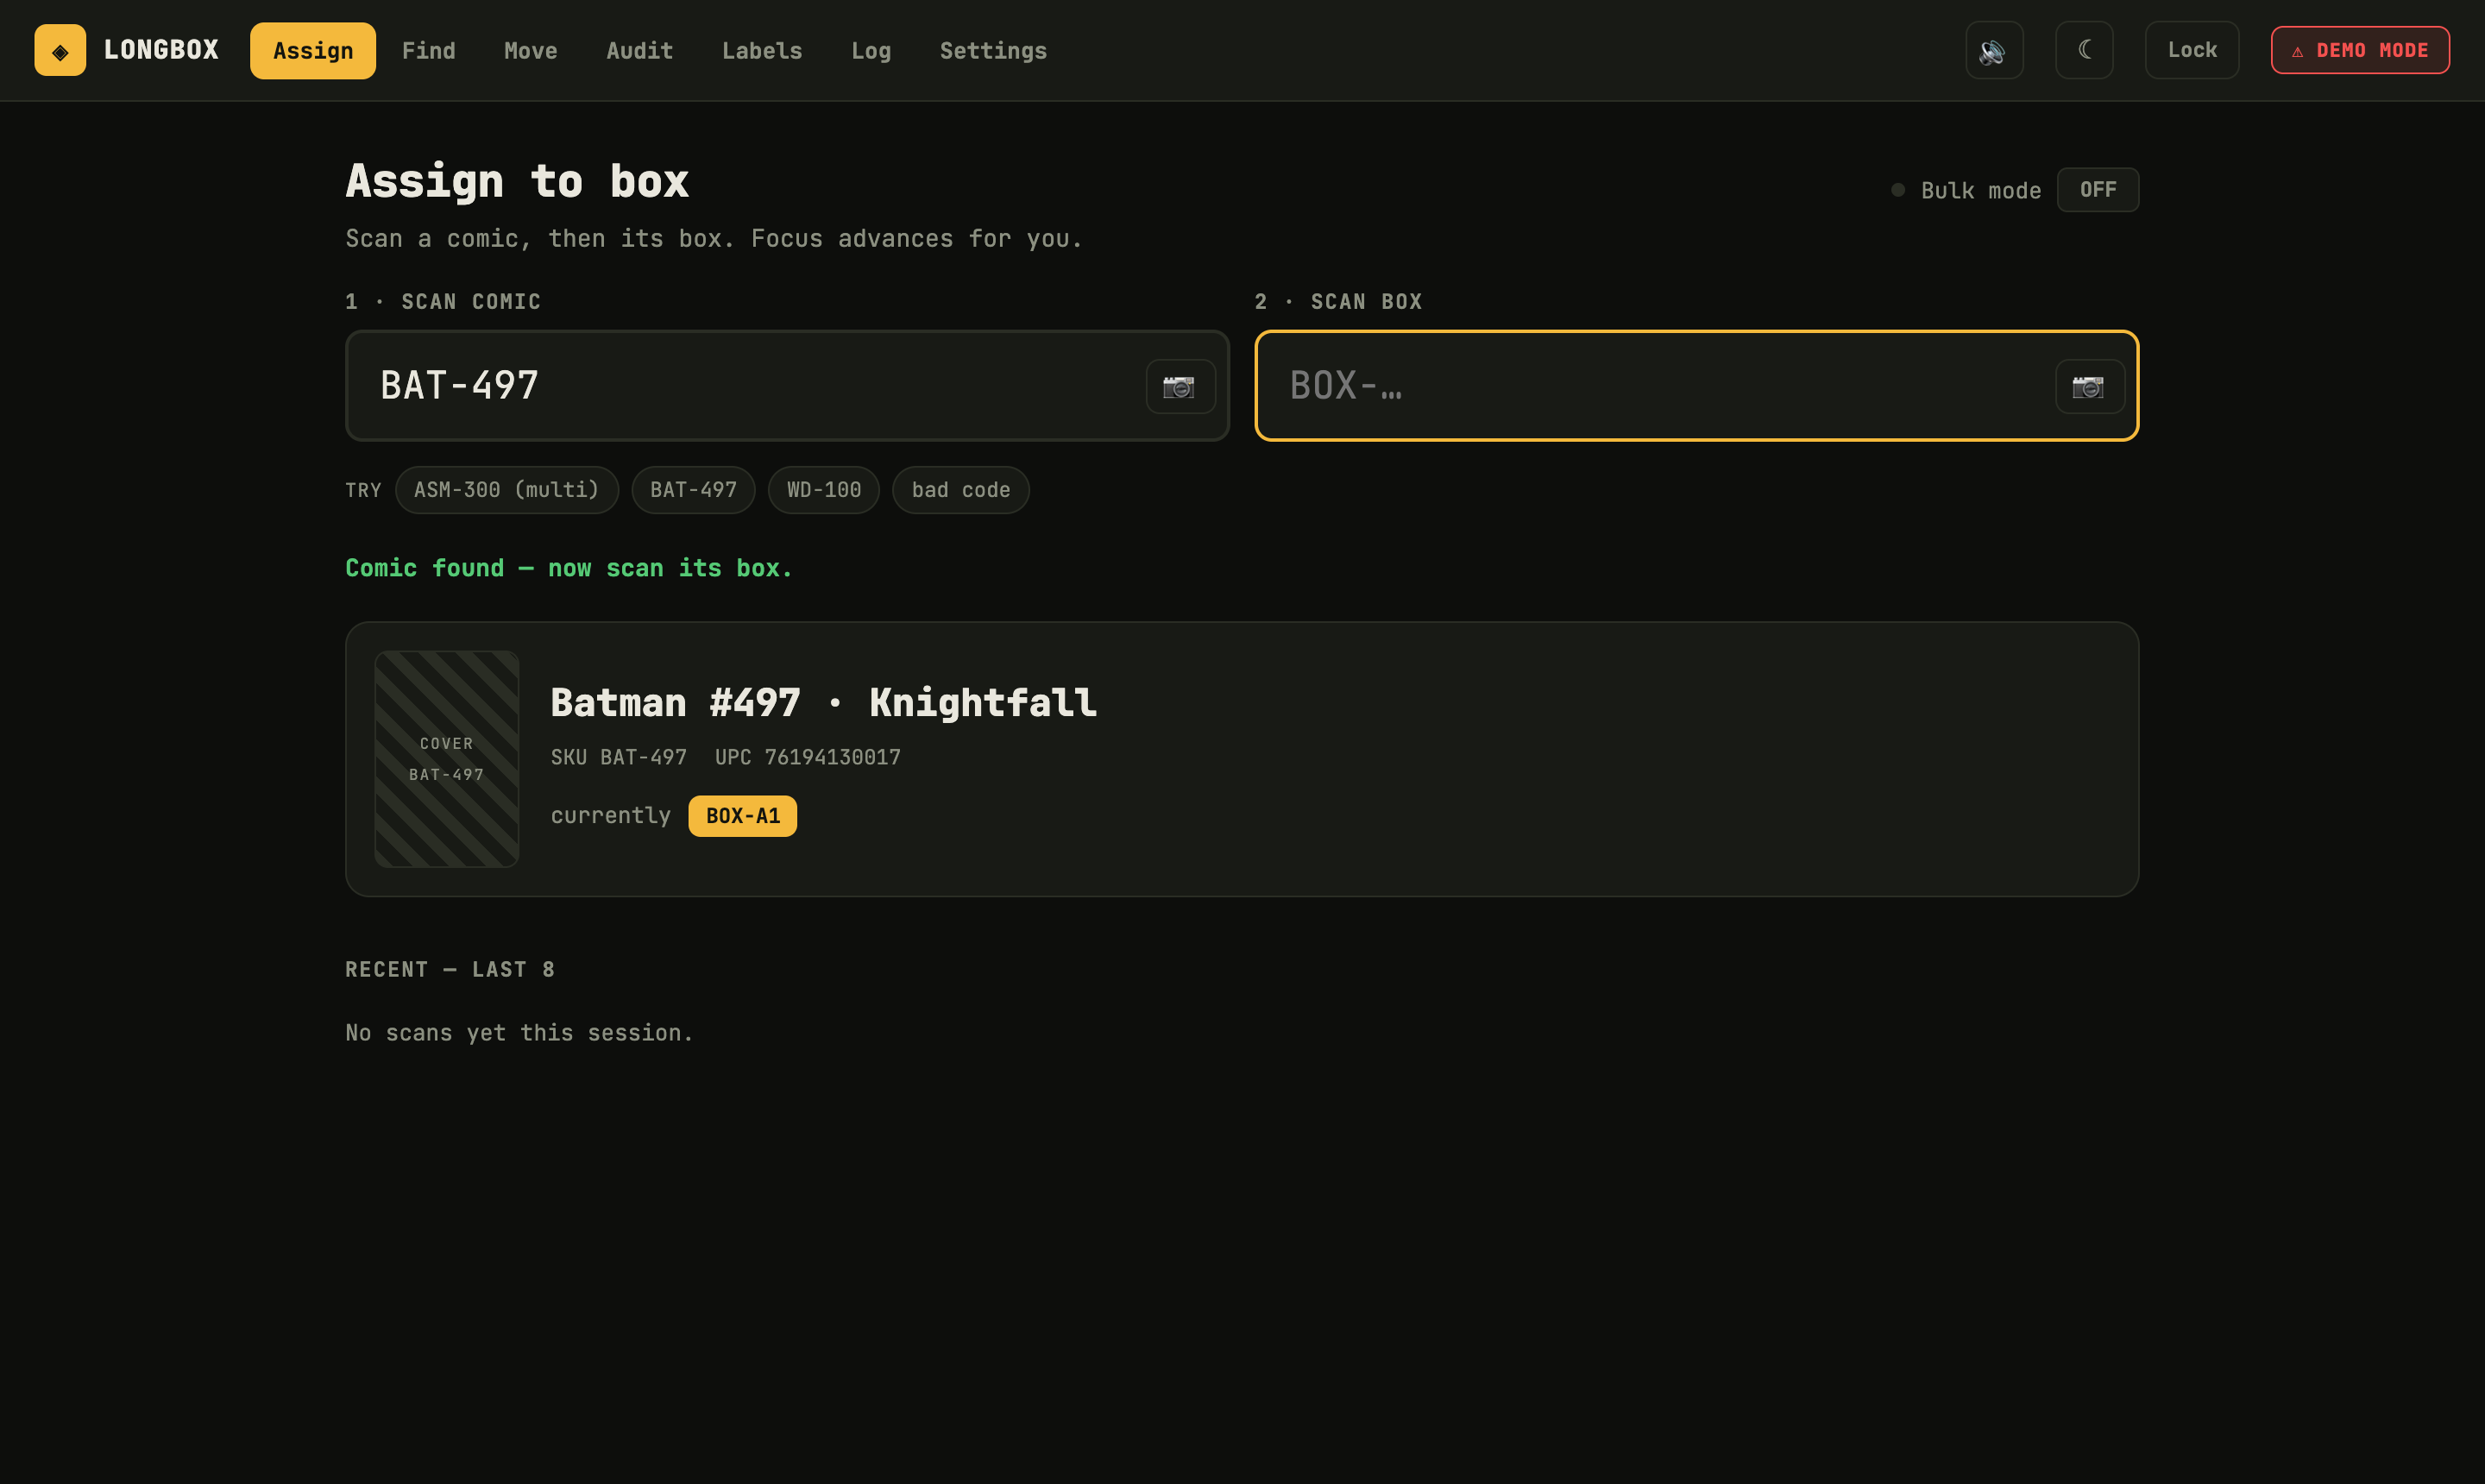The height and width of the screenshot is (1484, 2485).
Task: Click the Lock button
Action: pyautogui.click(x=2192, y=50)
